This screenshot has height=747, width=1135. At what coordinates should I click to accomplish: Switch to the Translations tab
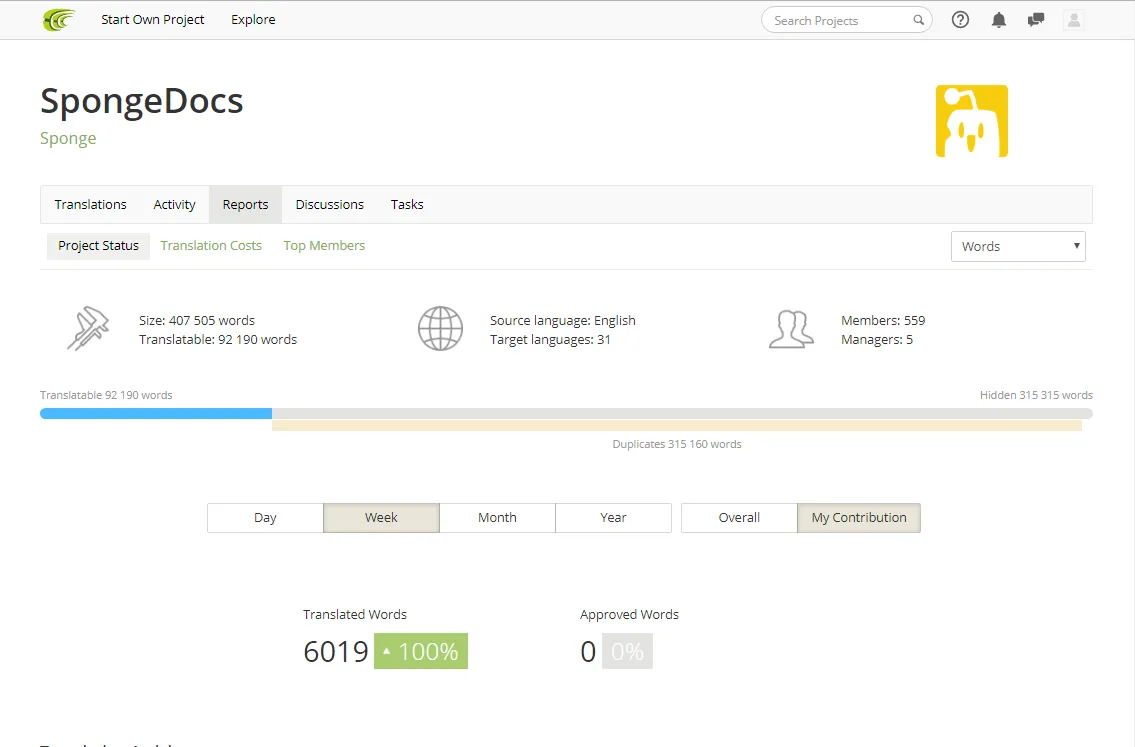point(90,205)
